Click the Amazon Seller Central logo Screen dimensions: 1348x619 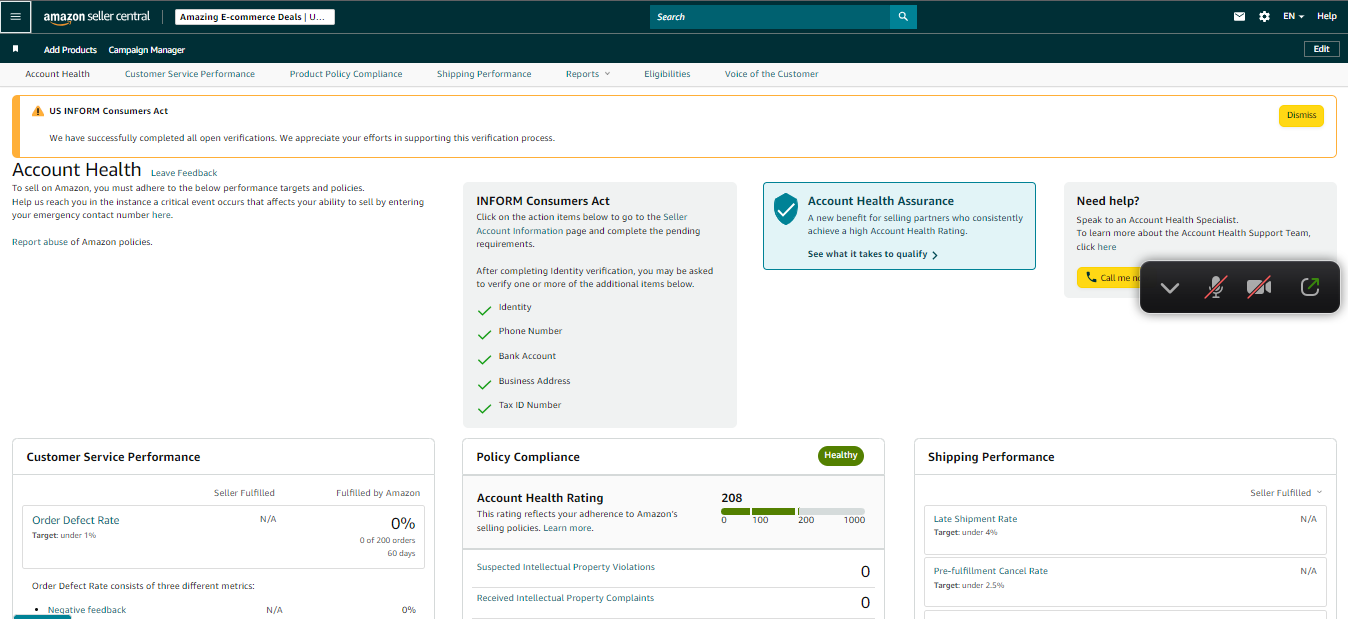97,17
